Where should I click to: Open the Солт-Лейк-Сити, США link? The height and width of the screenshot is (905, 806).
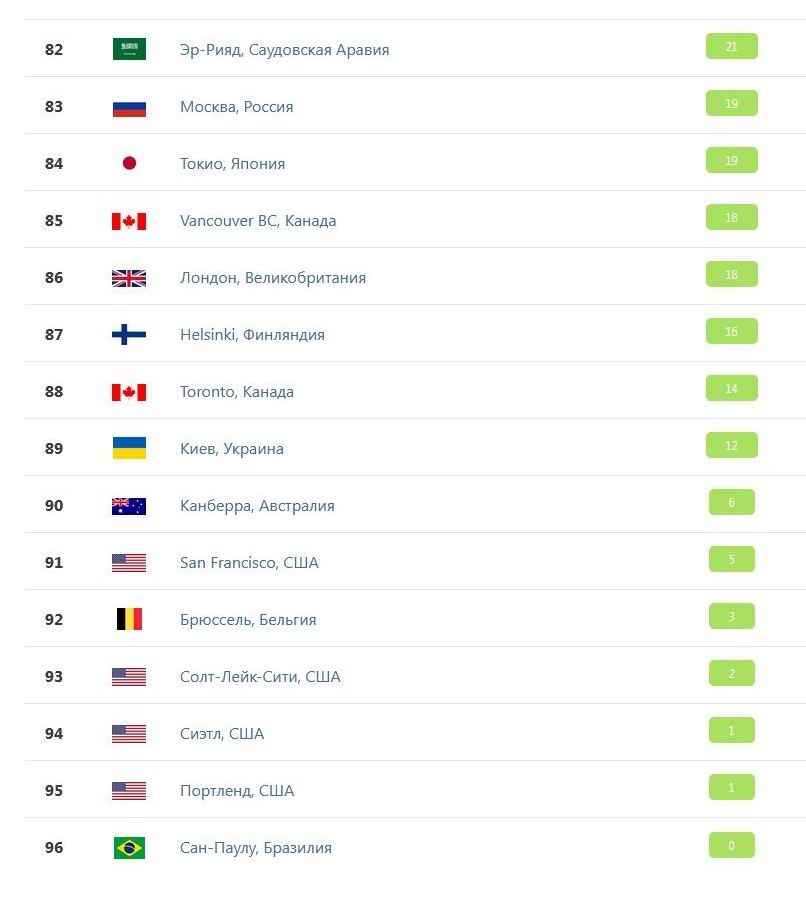[260, 677]
